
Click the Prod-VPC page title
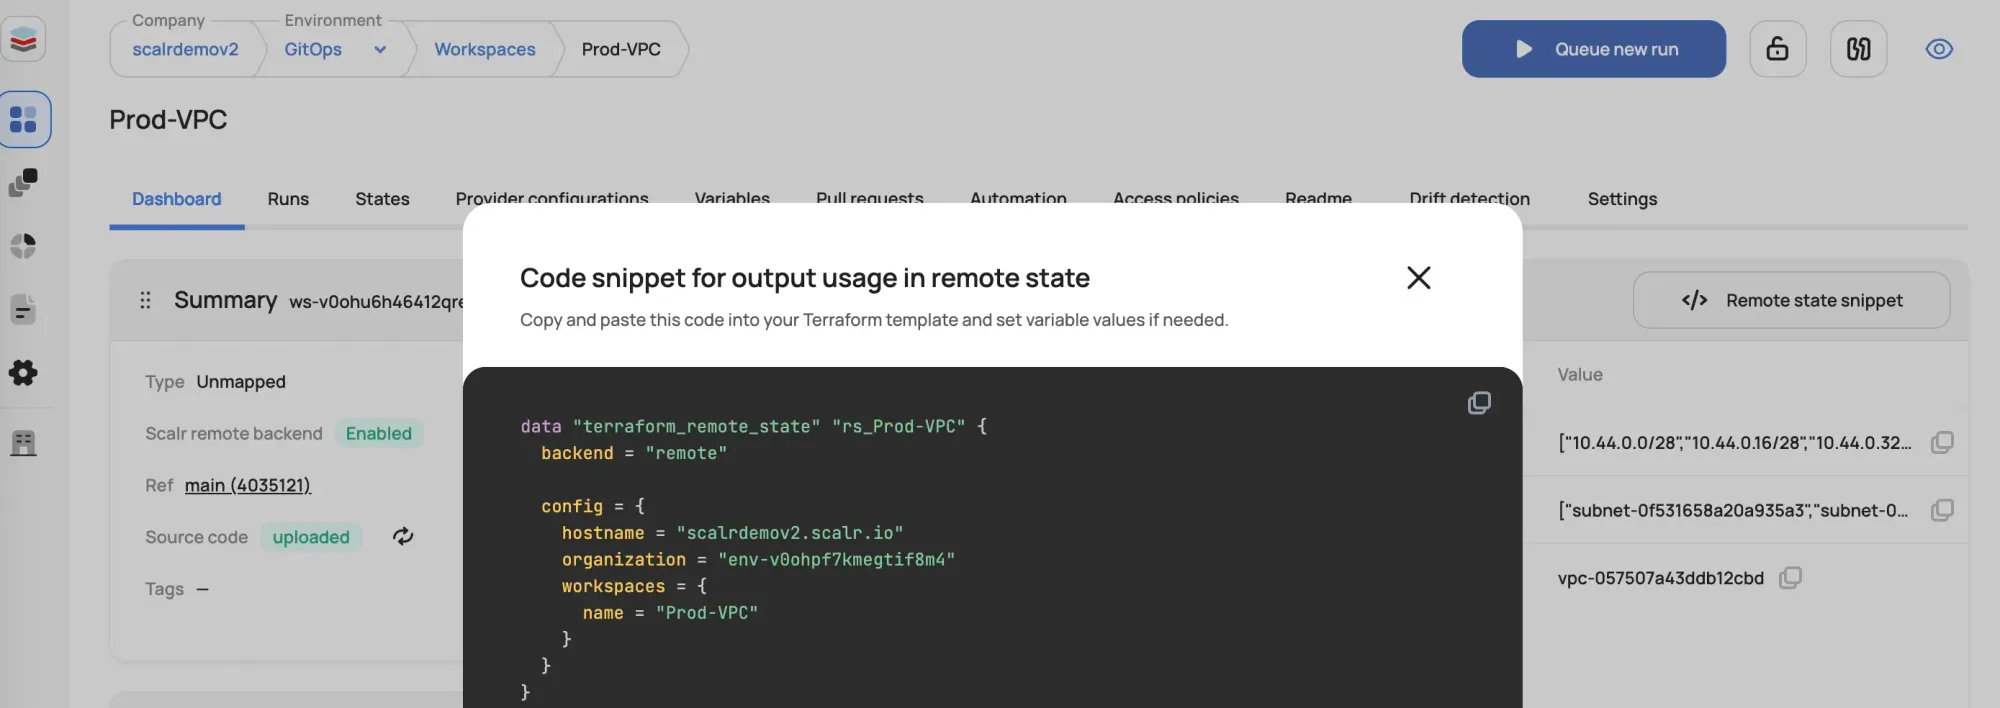168,120
